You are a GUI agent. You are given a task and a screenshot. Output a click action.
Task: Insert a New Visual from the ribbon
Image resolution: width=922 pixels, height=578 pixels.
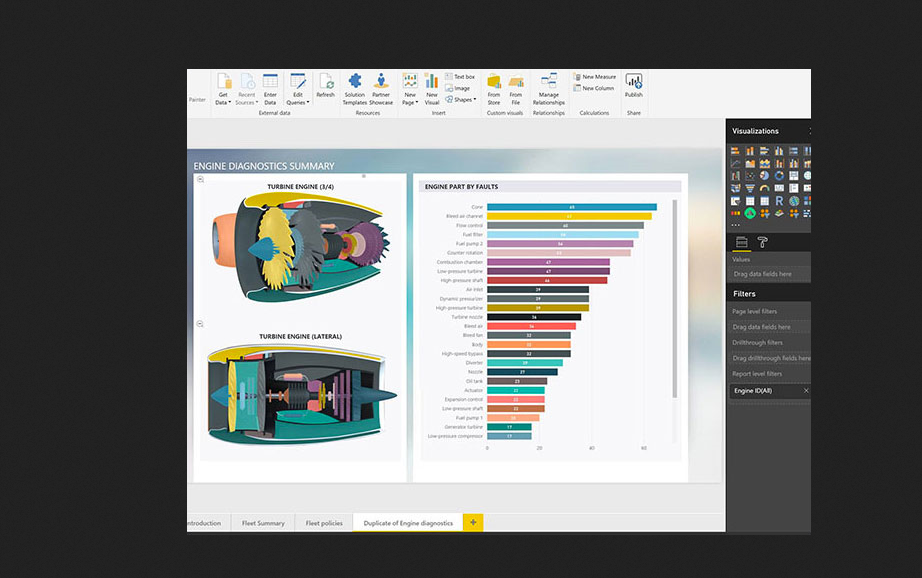(x=431, y=83)
